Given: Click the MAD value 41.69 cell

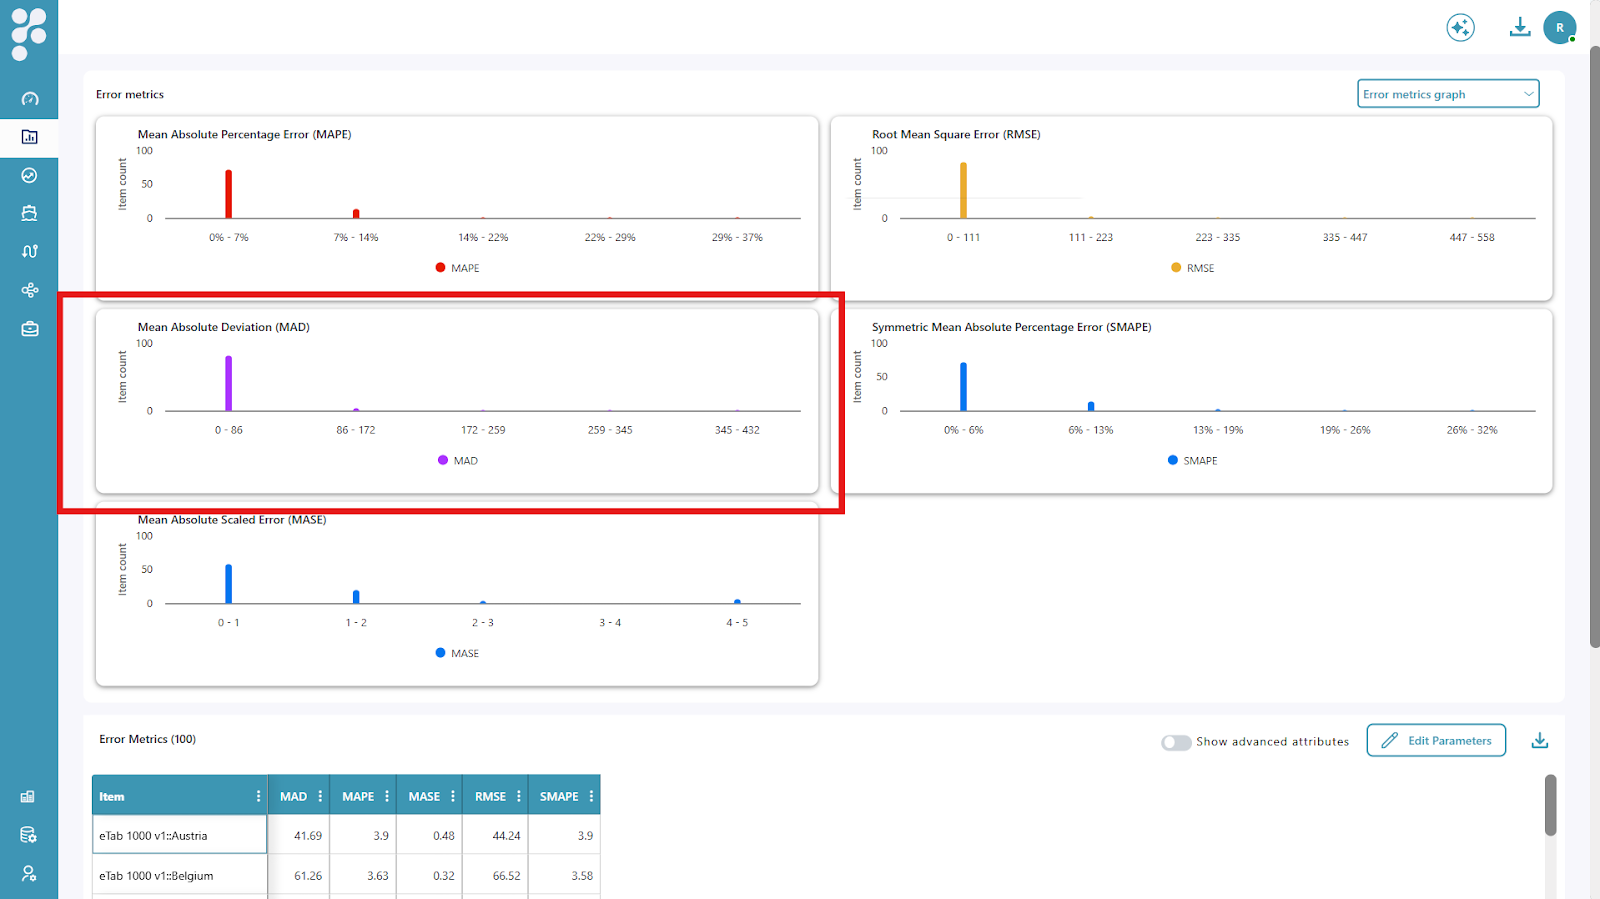Looking at the screenshot, I should [x=299, y=835].
